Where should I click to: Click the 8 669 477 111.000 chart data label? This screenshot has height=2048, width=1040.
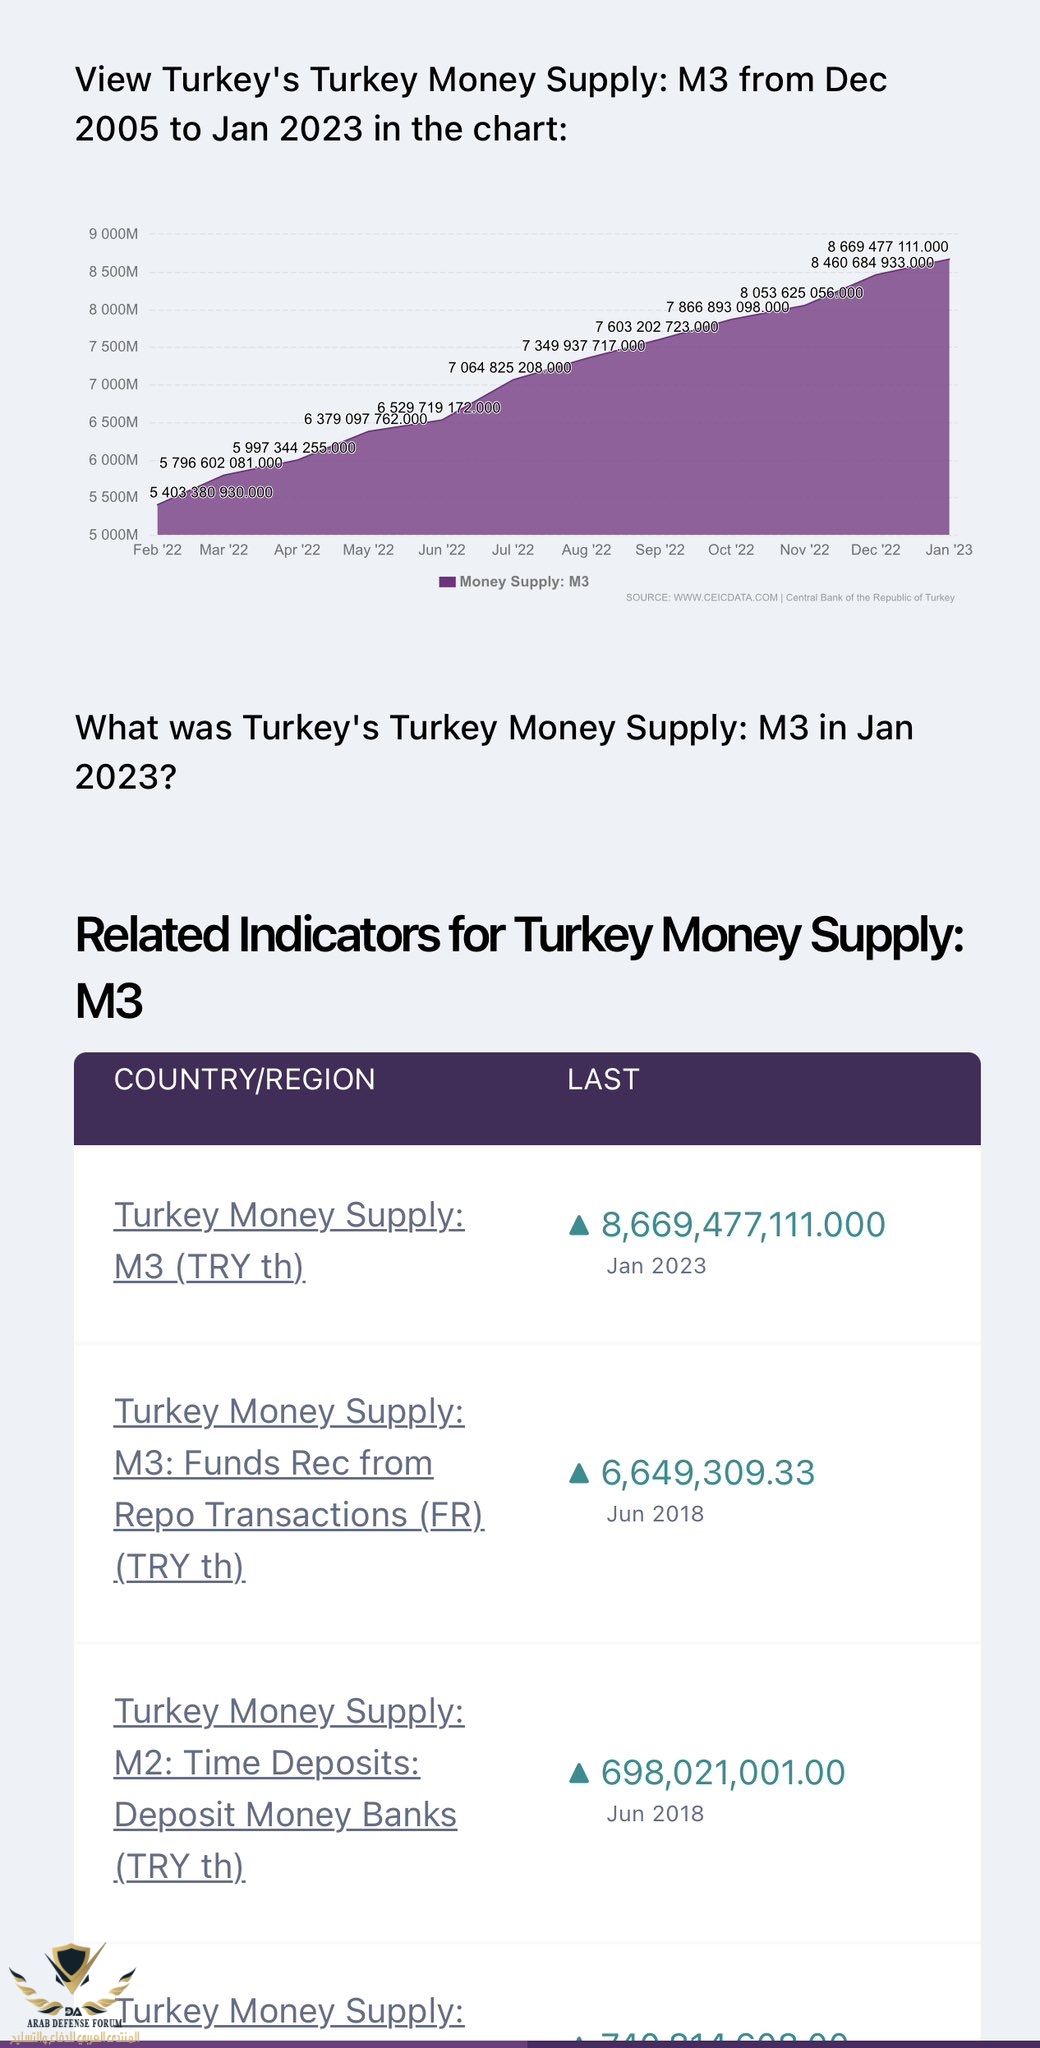[x=887, y=246]
